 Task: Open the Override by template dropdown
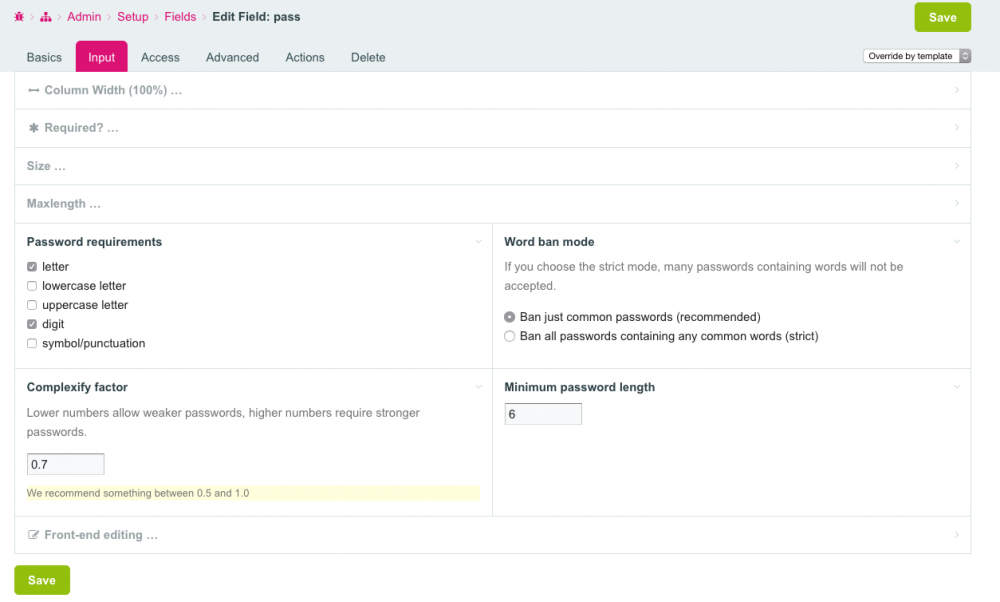(x=916, y=56)
